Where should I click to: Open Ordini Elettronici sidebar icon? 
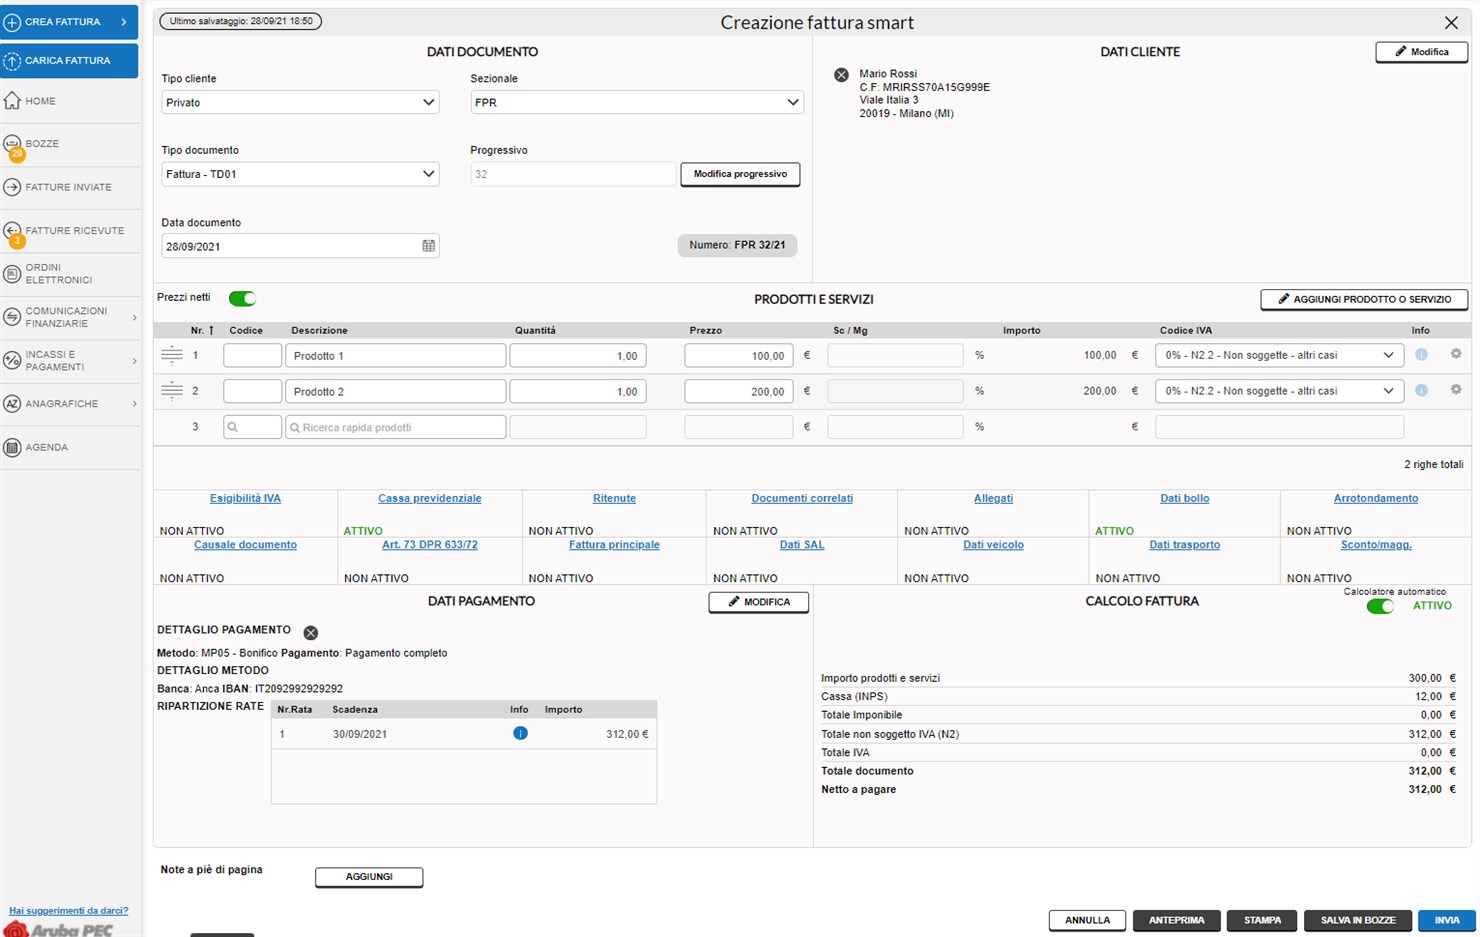click(12, 274)
